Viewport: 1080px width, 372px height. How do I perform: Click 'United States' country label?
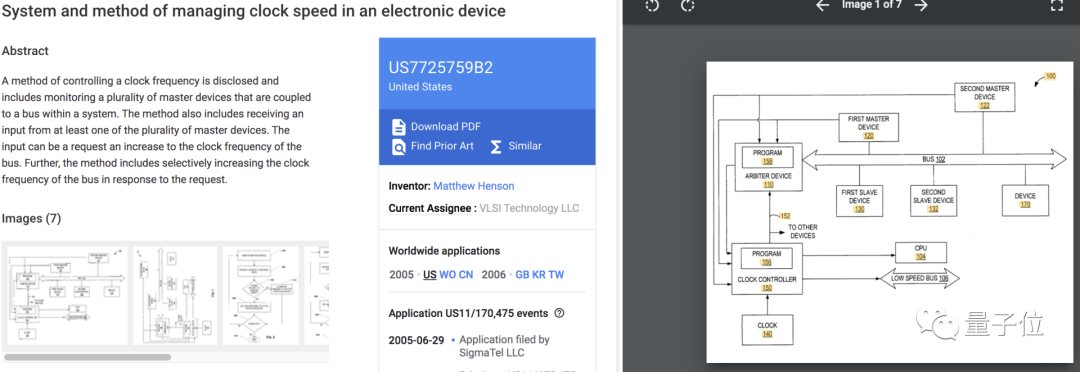[x=420, y=87]
